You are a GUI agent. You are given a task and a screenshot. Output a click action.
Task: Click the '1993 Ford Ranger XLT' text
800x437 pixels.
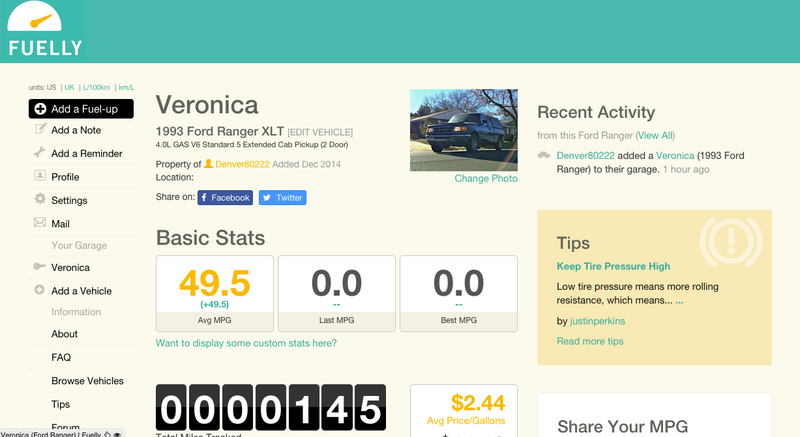[219, 131]
